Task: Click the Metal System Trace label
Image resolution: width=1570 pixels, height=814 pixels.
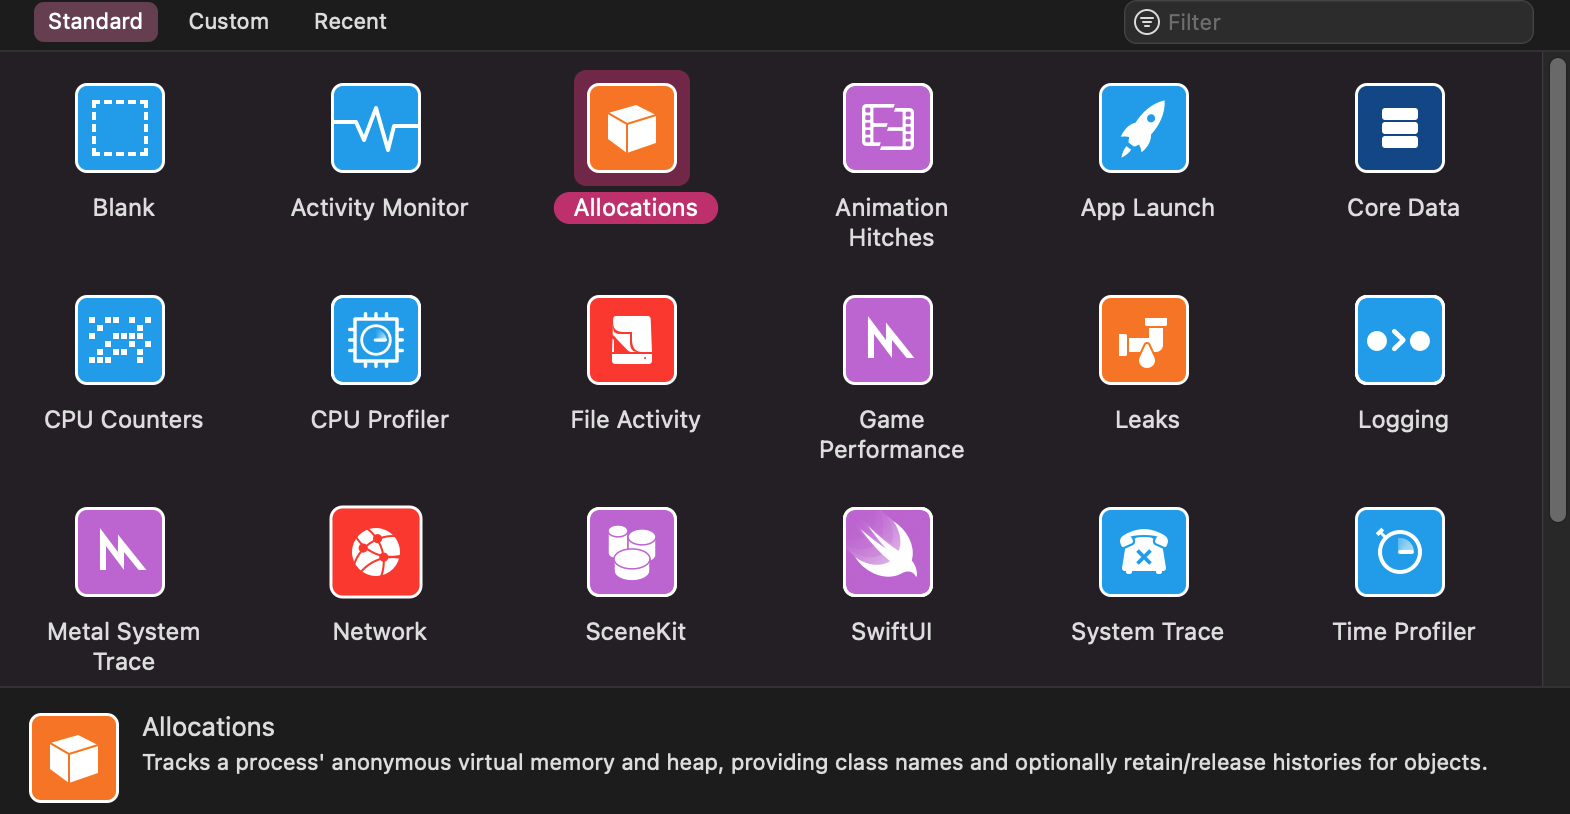Action: pos(124,647)
